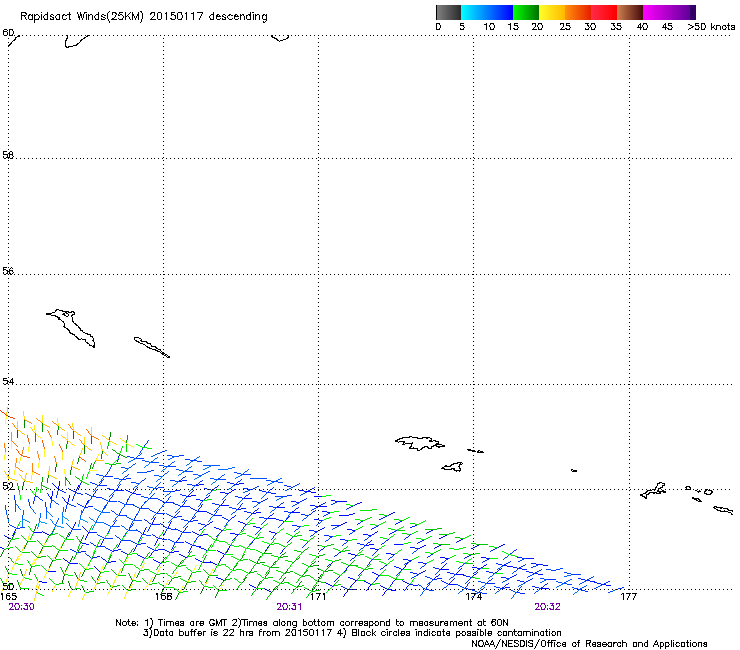Click the legend tick label 40
Screen dimensions: 740x650
(642, 27)
